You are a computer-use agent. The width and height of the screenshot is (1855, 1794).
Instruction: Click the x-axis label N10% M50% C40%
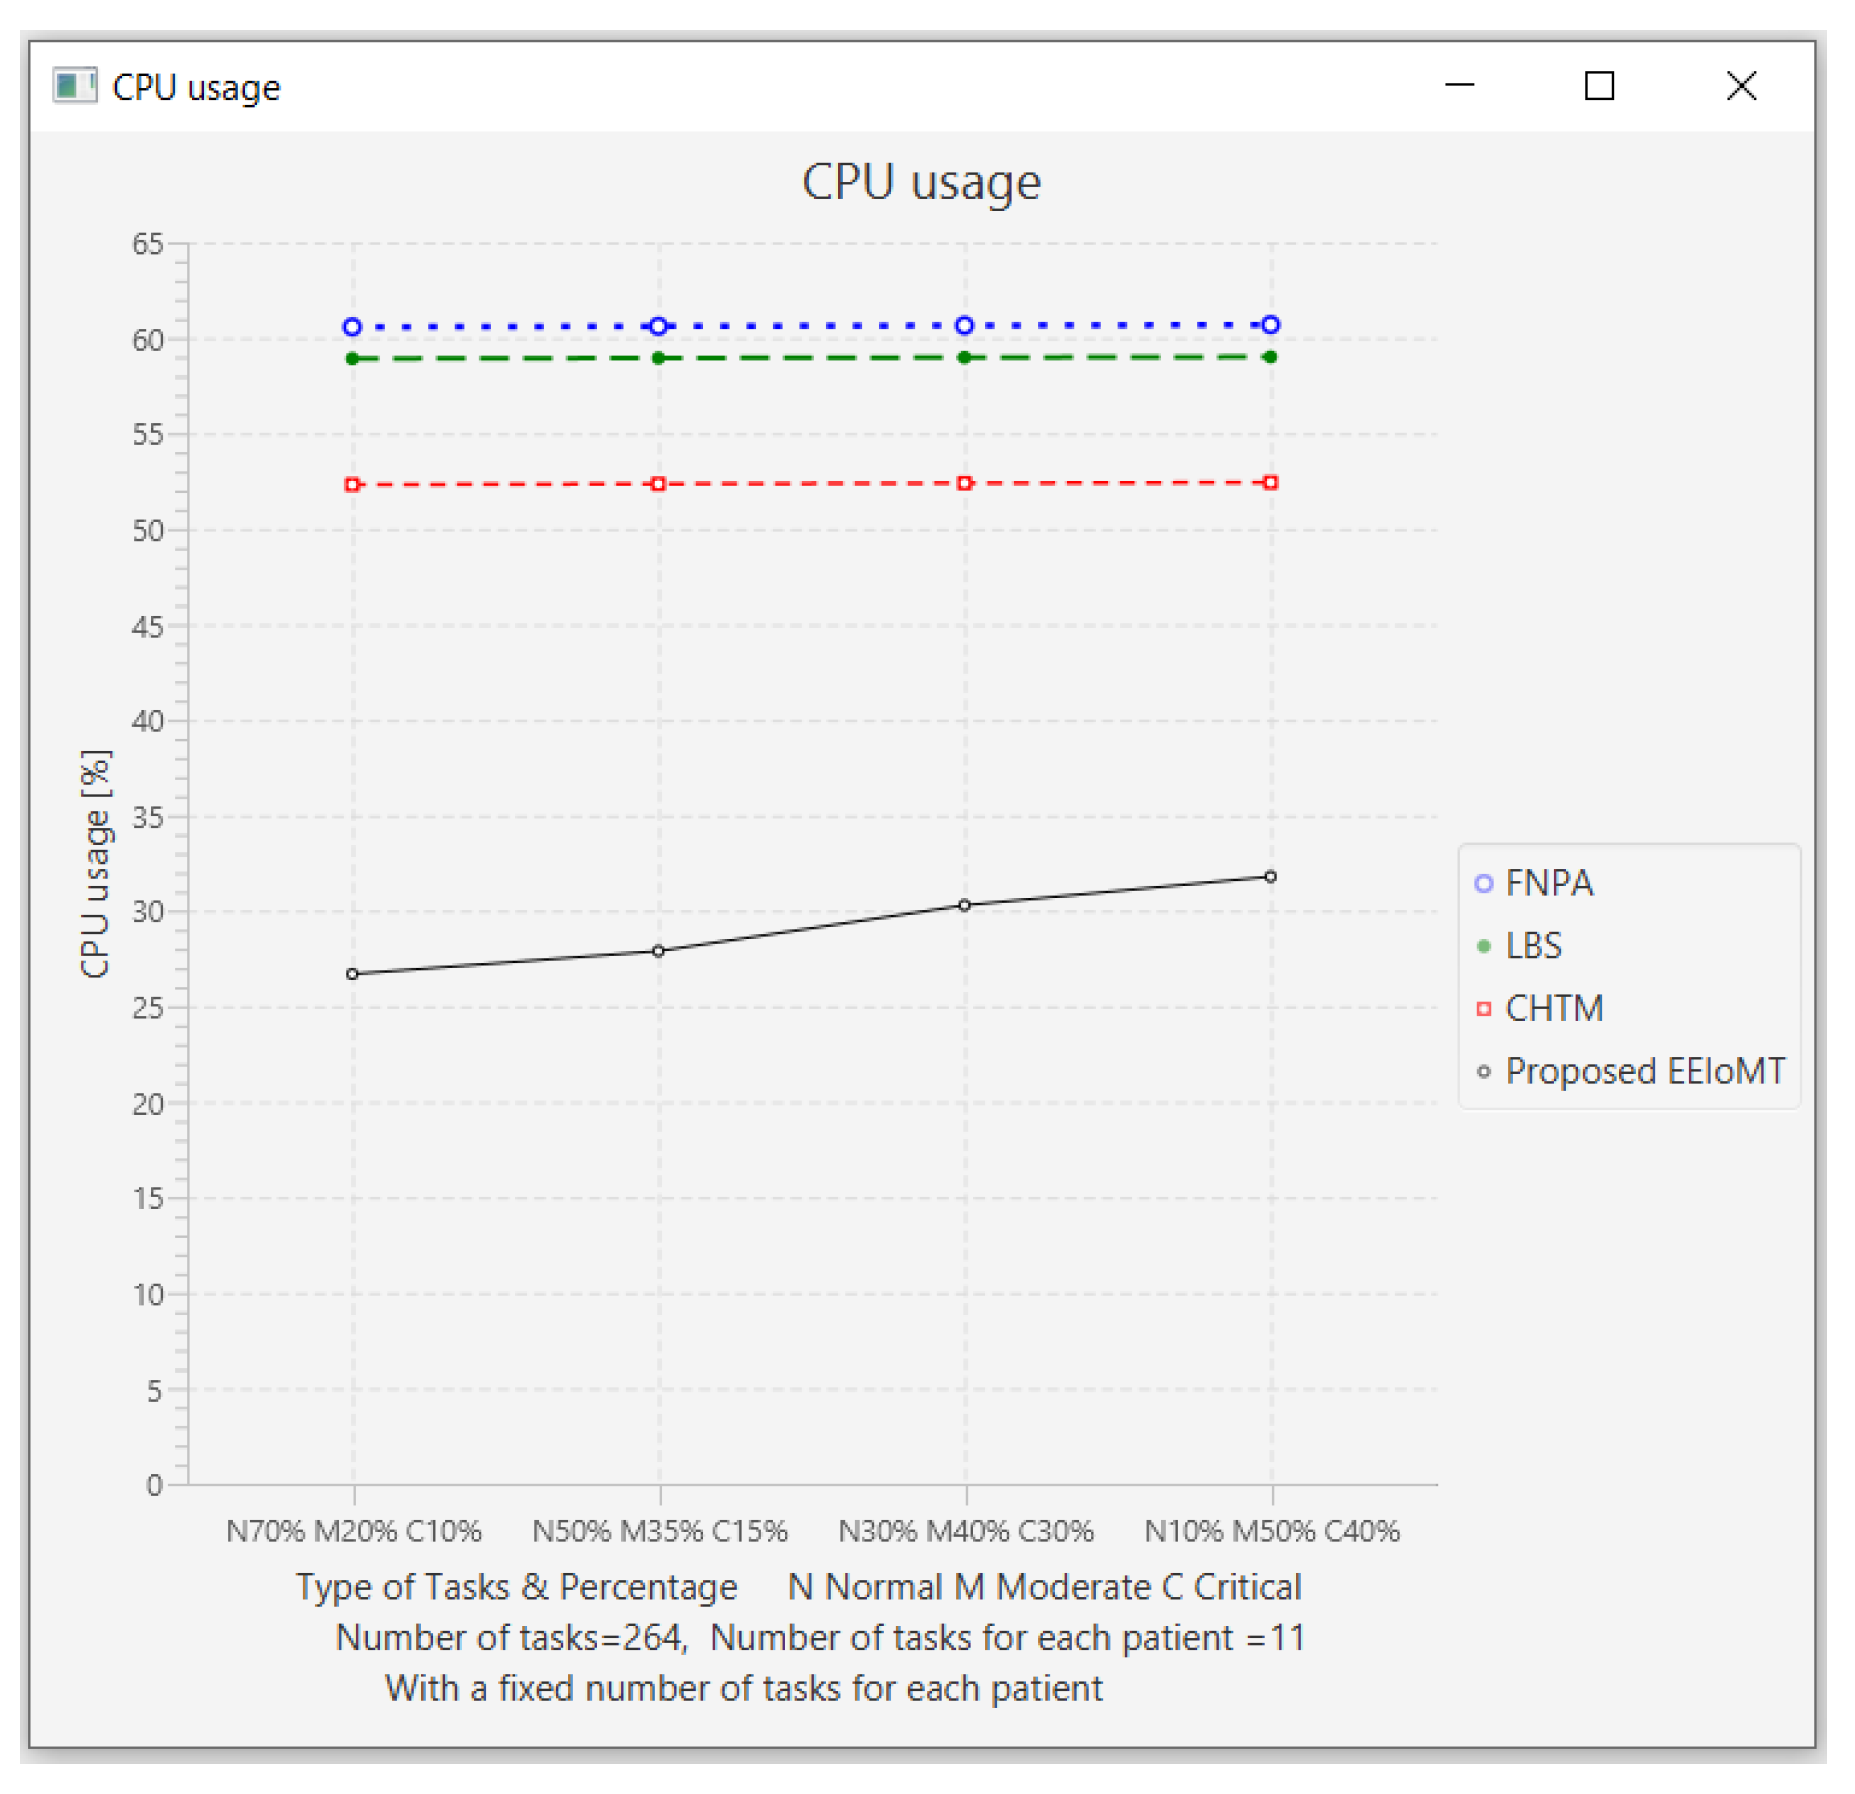tap(1272, 1531)
